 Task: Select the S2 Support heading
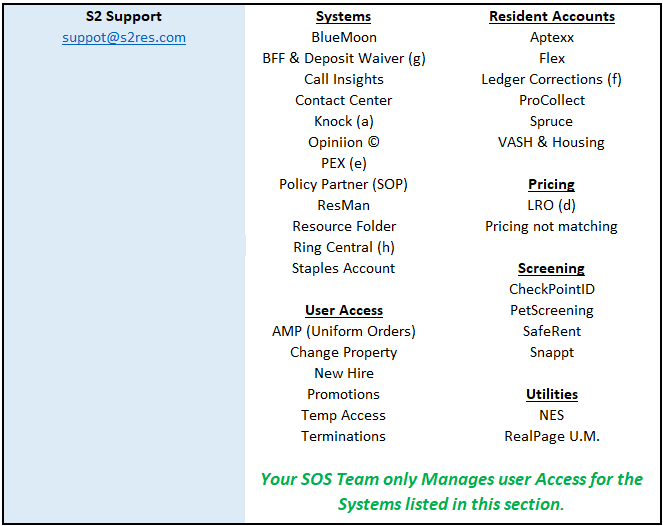(123, 16)
